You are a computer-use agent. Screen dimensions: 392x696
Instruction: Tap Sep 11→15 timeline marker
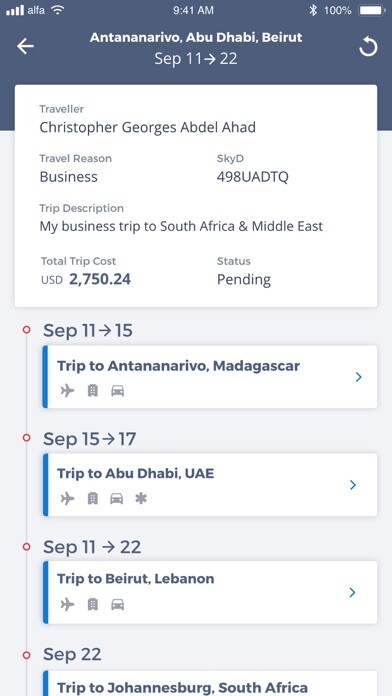pyautogui.click(x=27, y=330)
